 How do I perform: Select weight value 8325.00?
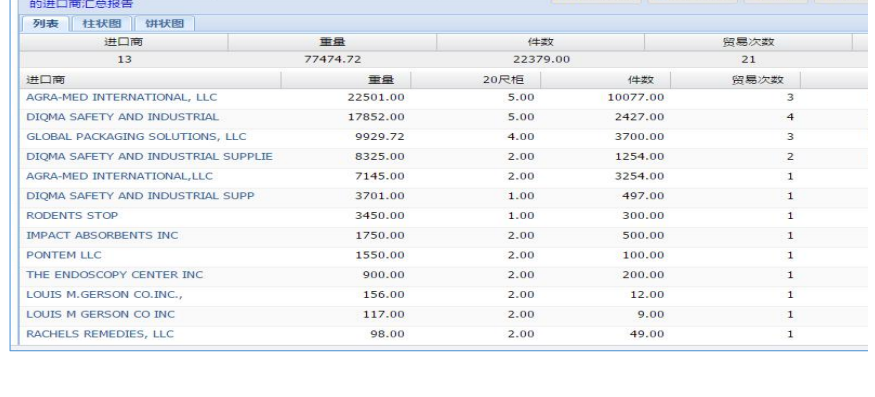(x=379, y=156)
